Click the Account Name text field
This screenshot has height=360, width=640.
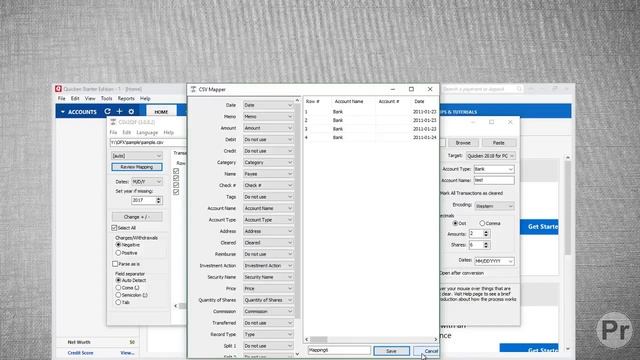(x=493, y=180)
